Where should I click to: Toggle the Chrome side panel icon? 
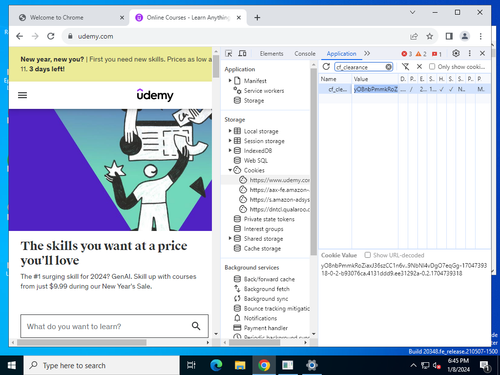(x=449, y=36)
